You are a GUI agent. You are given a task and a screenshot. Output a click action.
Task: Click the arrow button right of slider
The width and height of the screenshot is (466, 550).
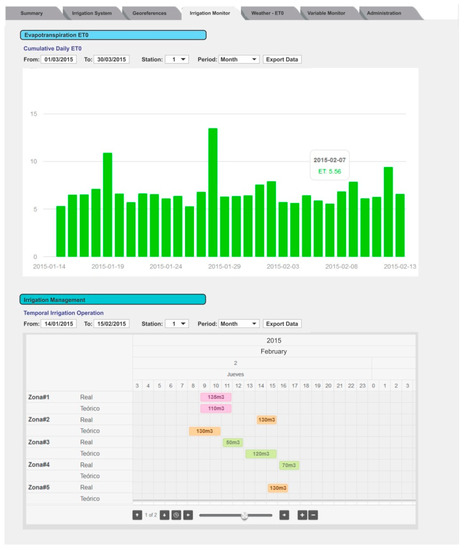(x=284, y=515)
